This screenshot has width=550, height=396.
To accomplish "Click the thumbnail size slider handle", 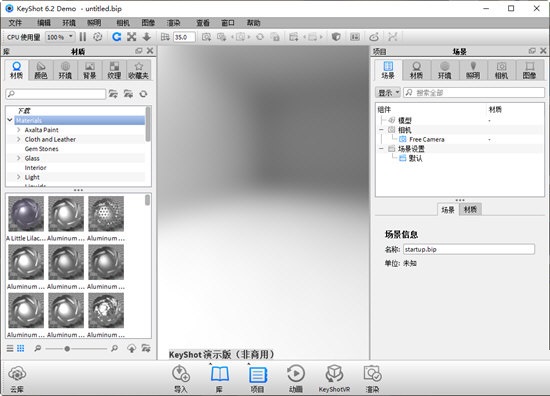I will [67, 349].
